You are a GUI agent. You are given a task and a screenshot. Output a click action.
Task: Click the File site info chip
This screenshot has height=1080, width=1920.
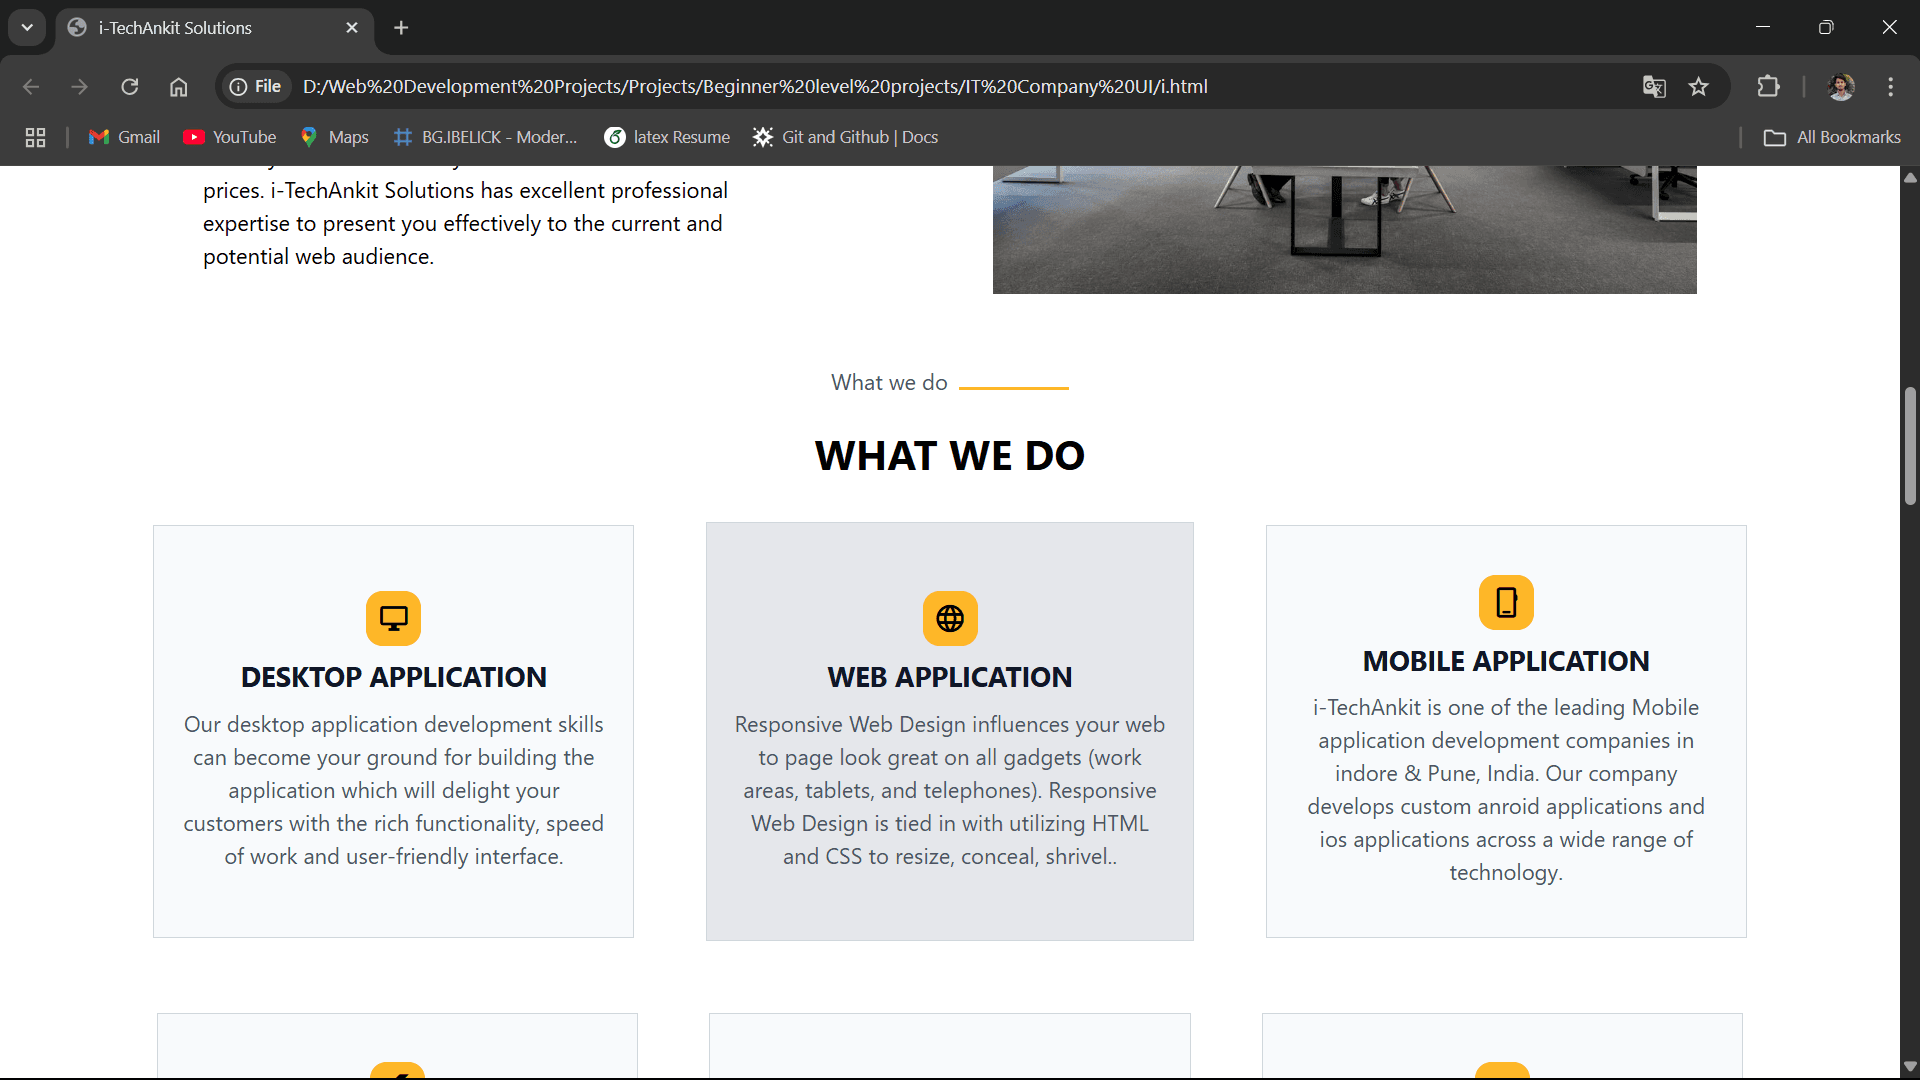click(256, 87)
